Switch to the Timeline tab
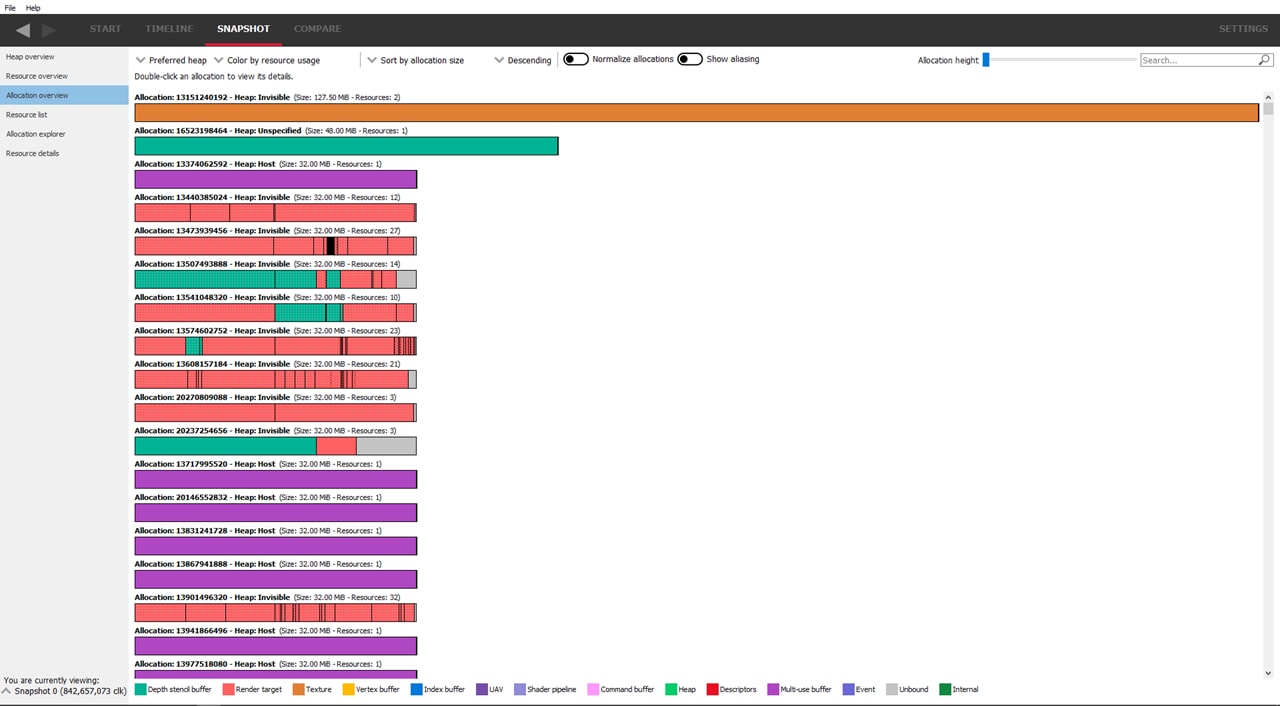This screenshot has height=706, width=1280. [x=169, y=29]
